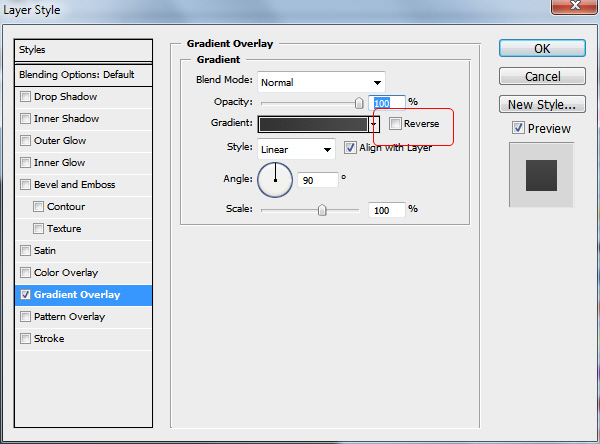Click the Angle 90 input field
Viewport: 600px width, 444px height.
[x=318, y=180]
